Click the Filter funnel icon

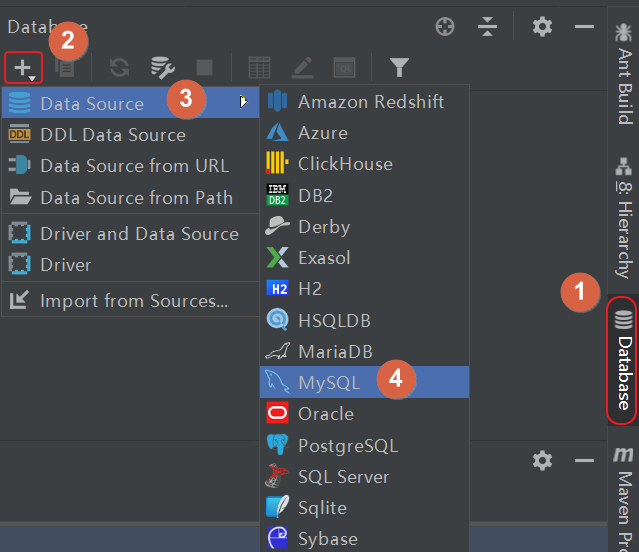pos(399,68)
